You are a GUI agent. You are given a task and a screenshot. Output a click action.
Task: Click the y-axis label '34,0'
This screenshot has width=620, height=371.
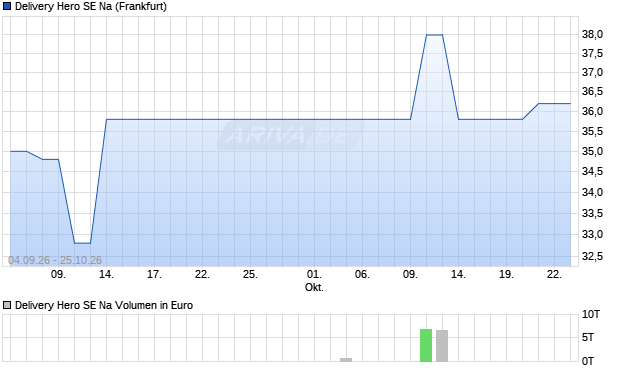coord(592,192)
